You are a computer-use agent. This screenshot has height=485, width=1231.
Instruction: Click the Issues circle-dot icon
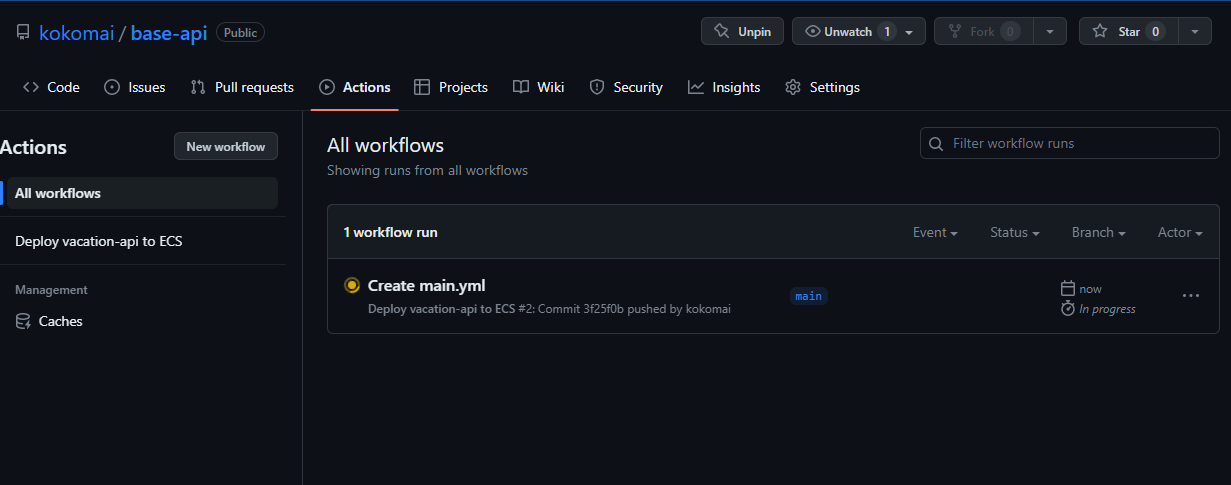[112, 87]
